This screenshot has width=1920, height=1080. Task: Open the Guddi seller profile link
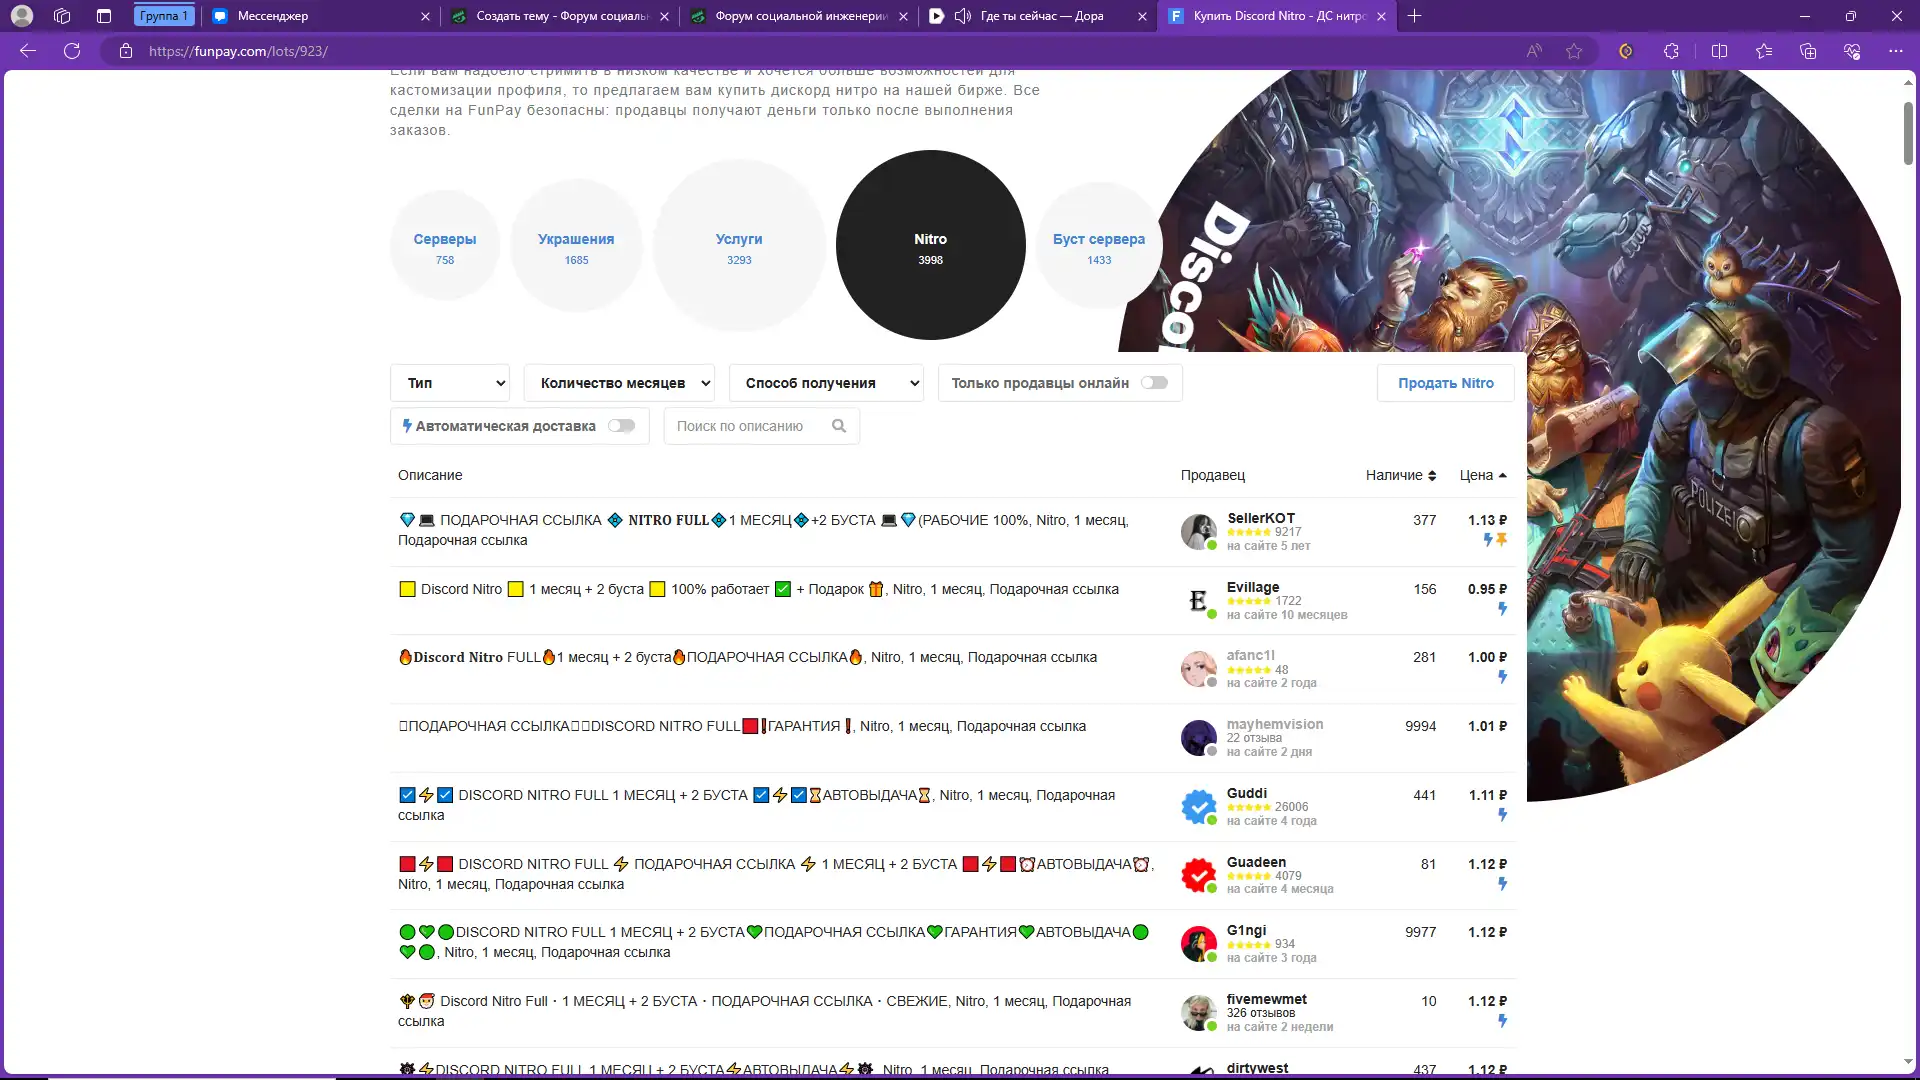[1247, 793]
